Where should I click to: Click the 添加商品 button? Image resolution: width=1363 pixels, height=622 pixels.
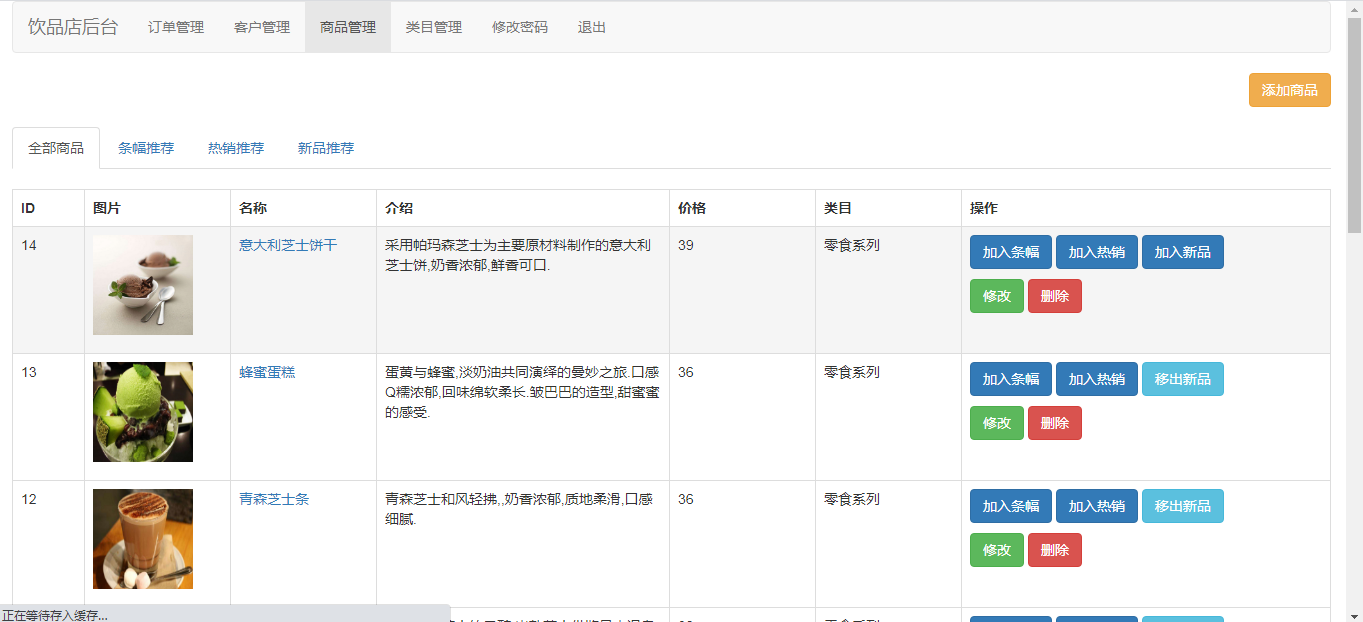coord(1289,90)
